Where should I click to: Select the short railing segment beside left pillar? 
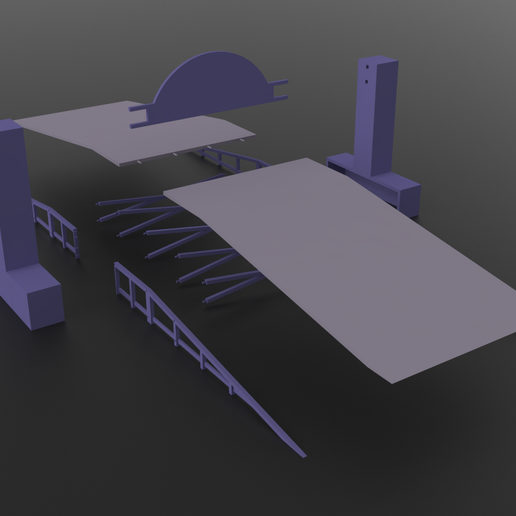coord(55,227)
